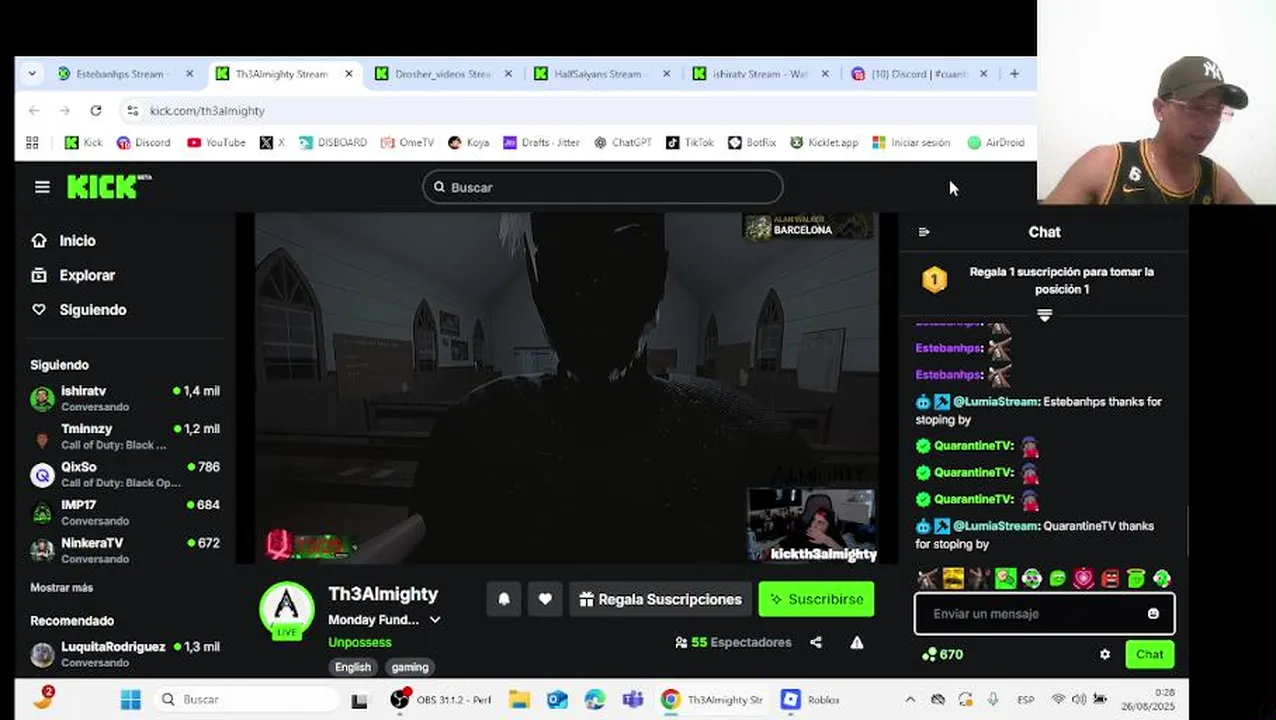This screenshot has height=720, width=1276.
Task: Open the YouTube bookmark
Action: (216, 143)
